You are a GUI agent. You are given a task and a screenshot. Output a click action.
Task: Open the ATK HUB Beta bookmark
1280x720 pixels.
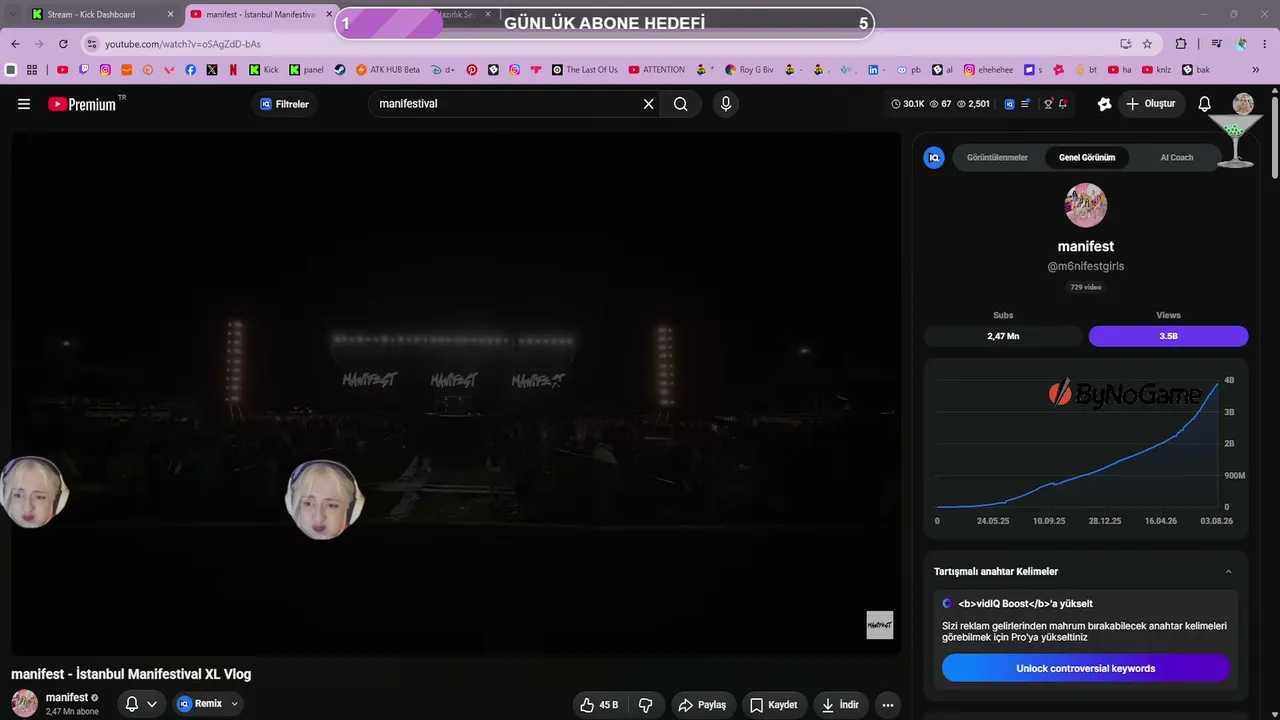coord(387,70)
